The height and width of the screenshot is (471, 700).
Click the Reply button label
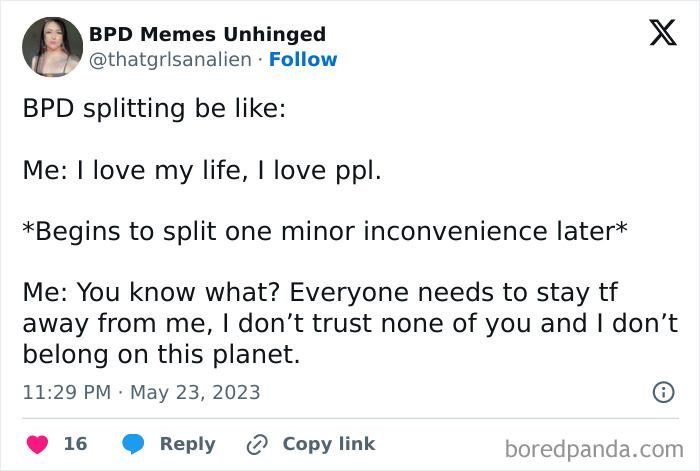pos(187,444)
